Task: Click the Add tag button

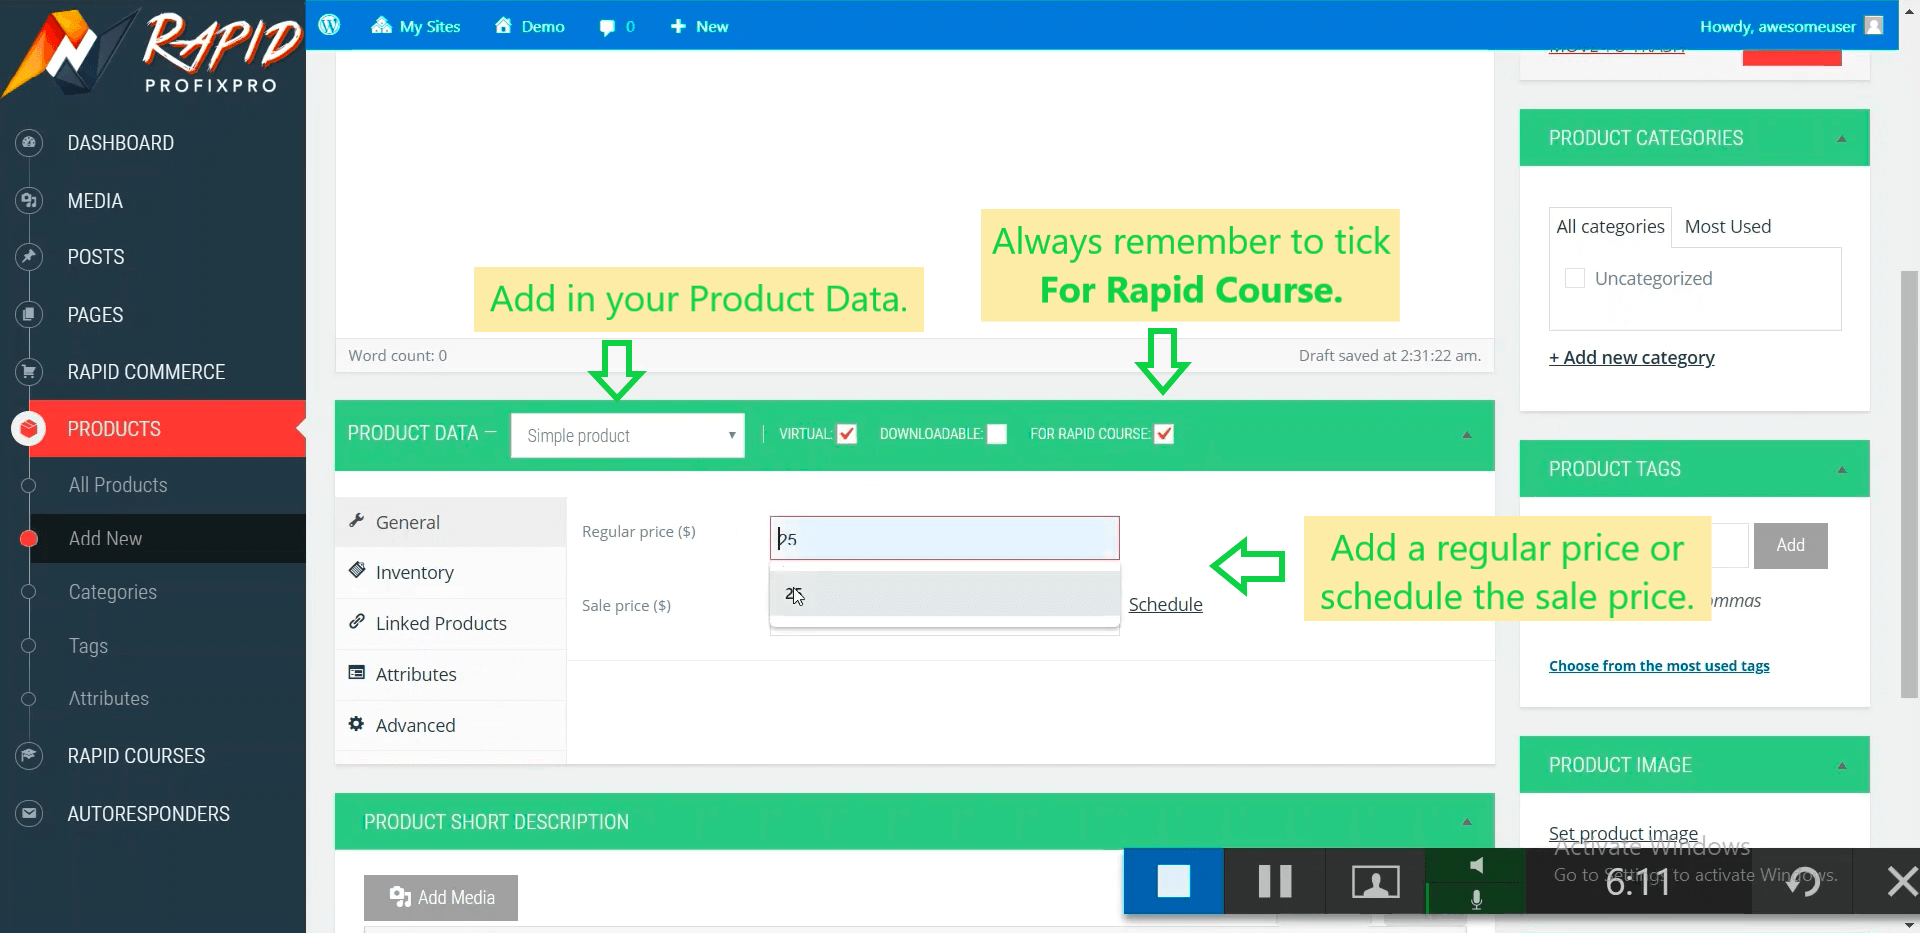Action: click(x=1790, y=546)
